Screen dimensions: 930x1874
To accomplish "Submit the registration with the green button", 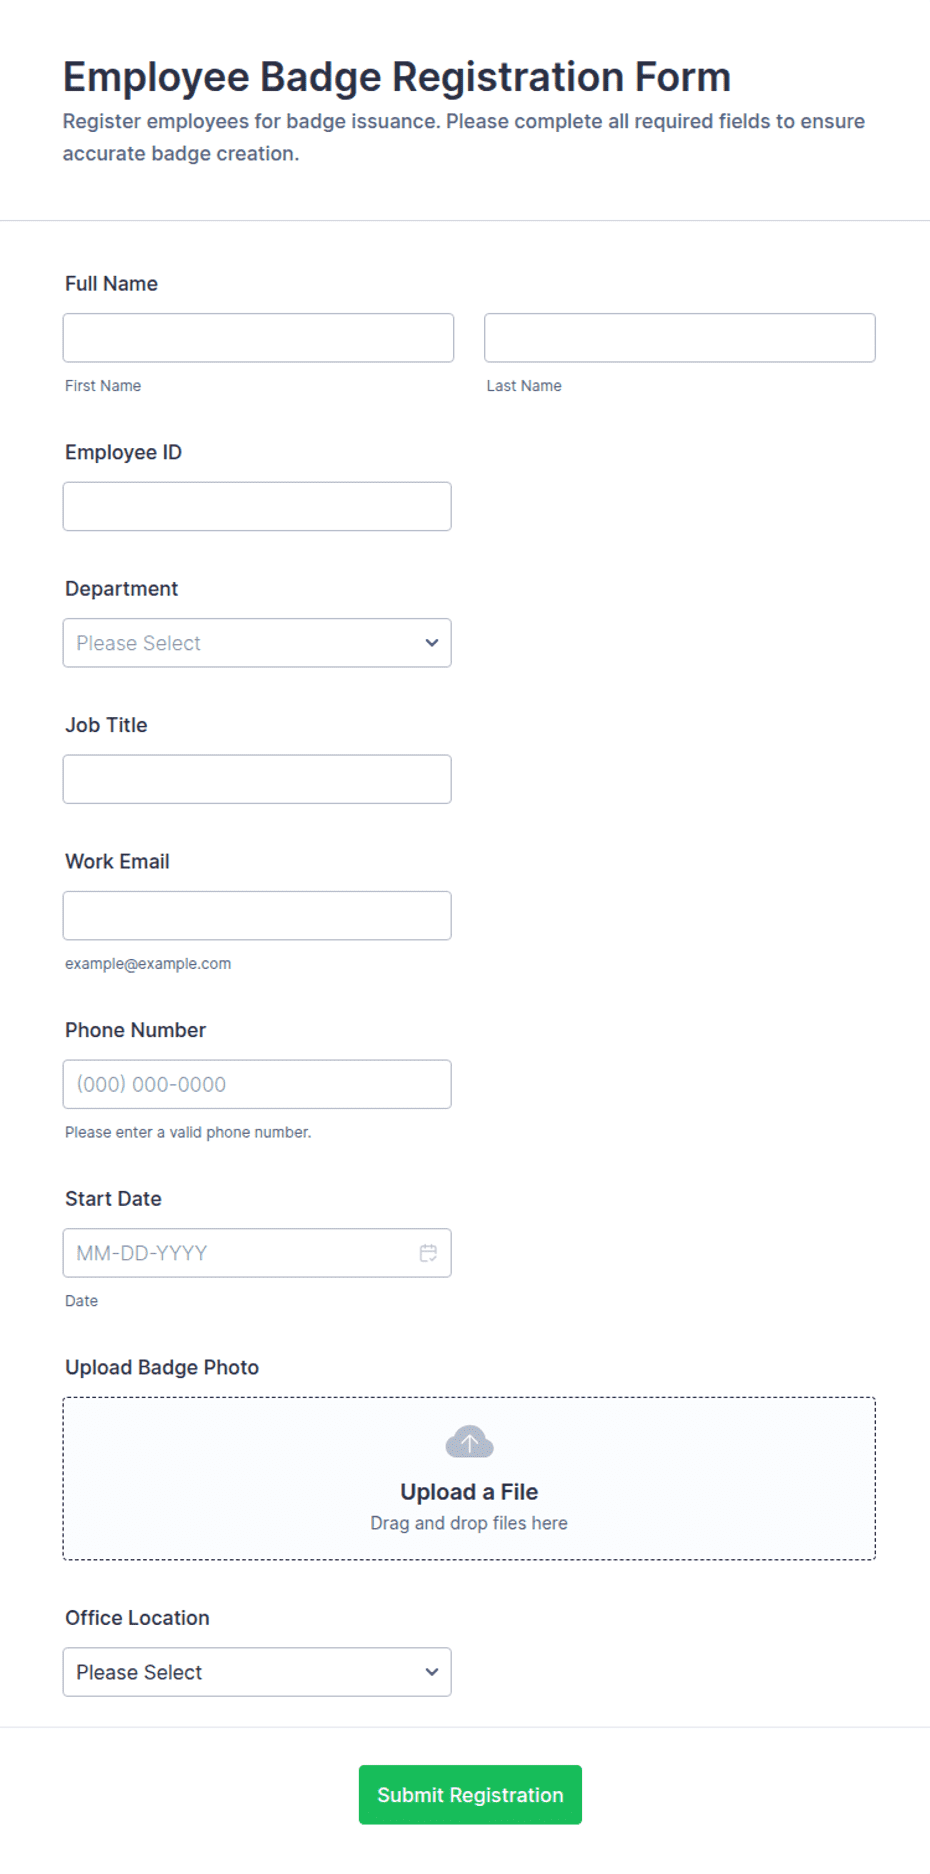I will (470, 1795).
